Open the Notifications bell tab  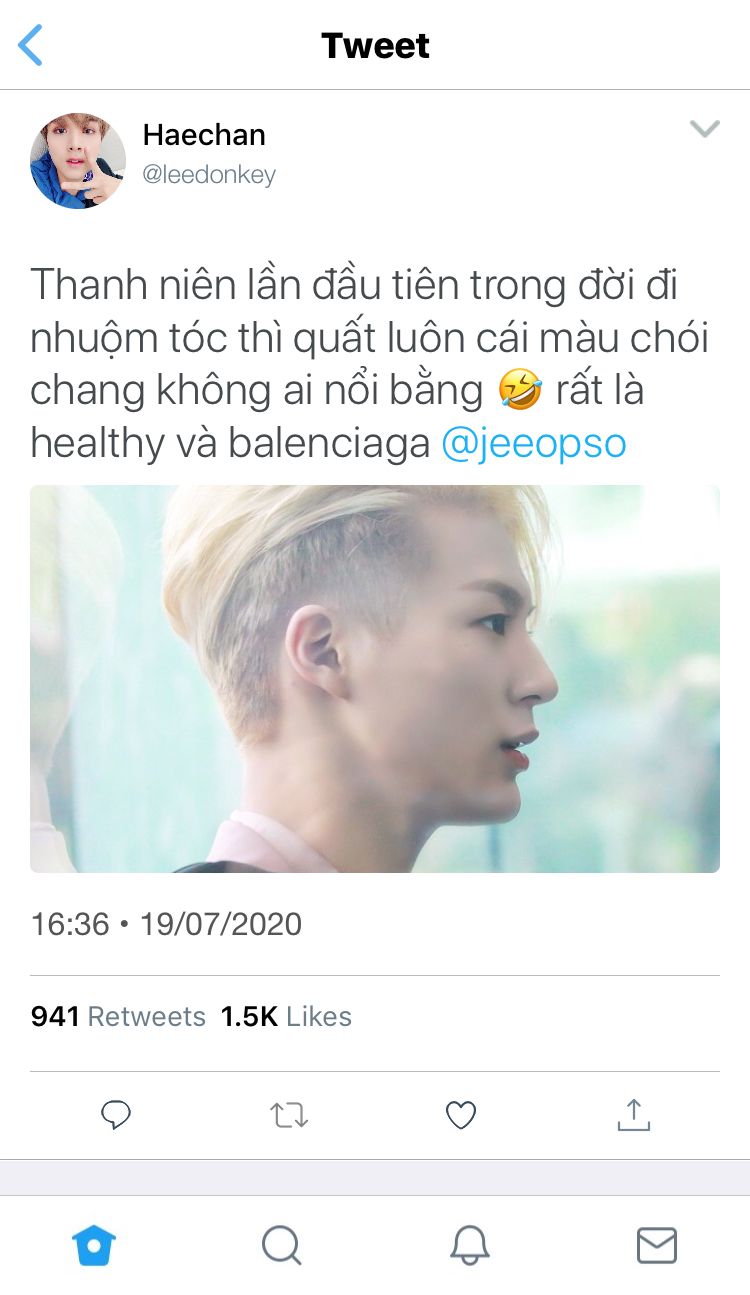(469, 1246)
